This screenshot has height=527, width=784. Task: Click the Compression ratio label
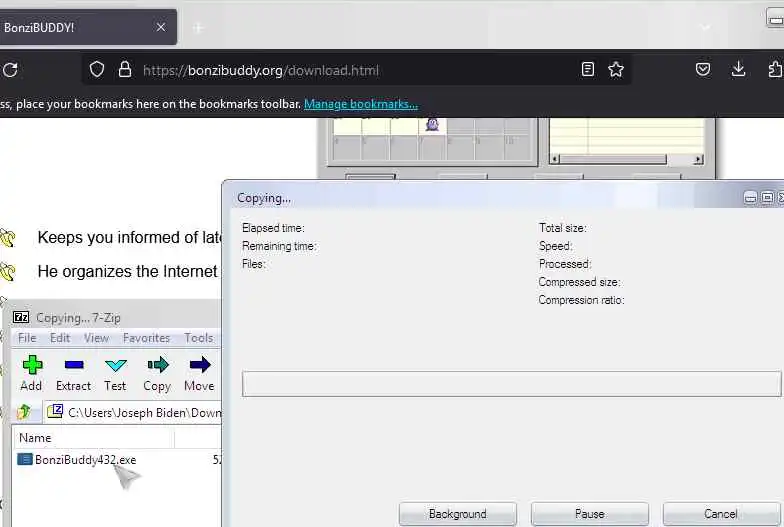[x=582, y=300]
